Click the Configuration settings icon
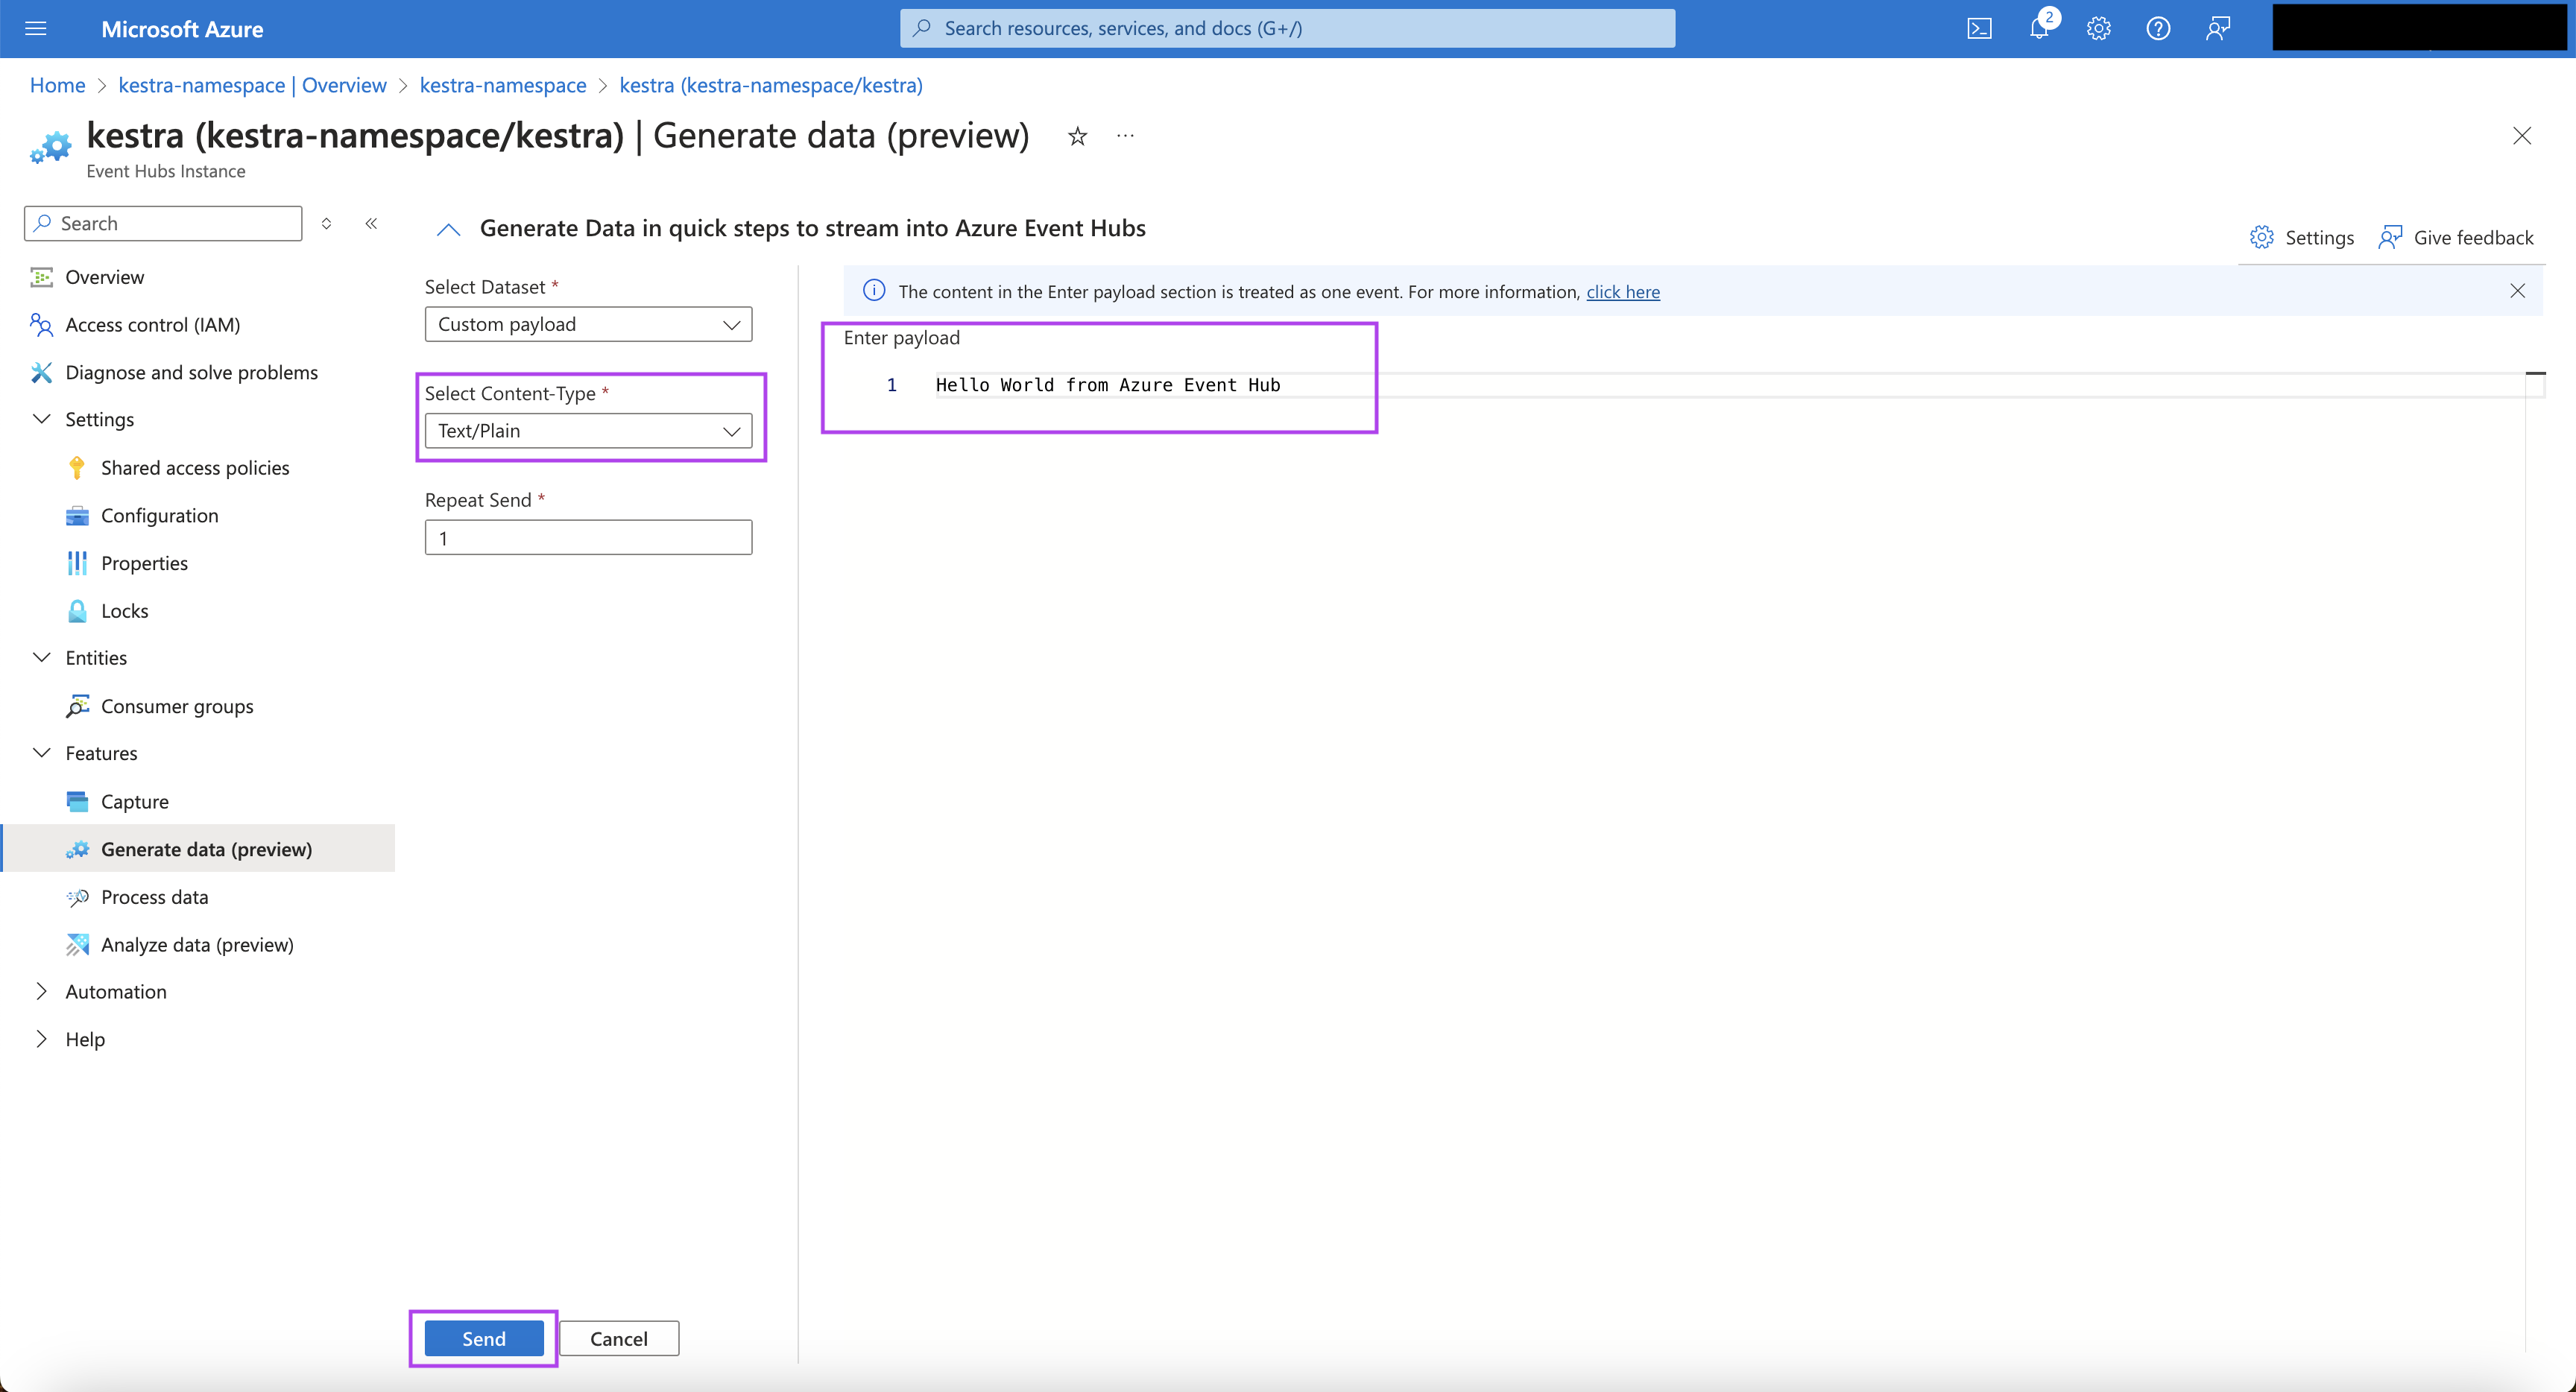This screenshot has width=2576, height=1392. coord(77,514)
